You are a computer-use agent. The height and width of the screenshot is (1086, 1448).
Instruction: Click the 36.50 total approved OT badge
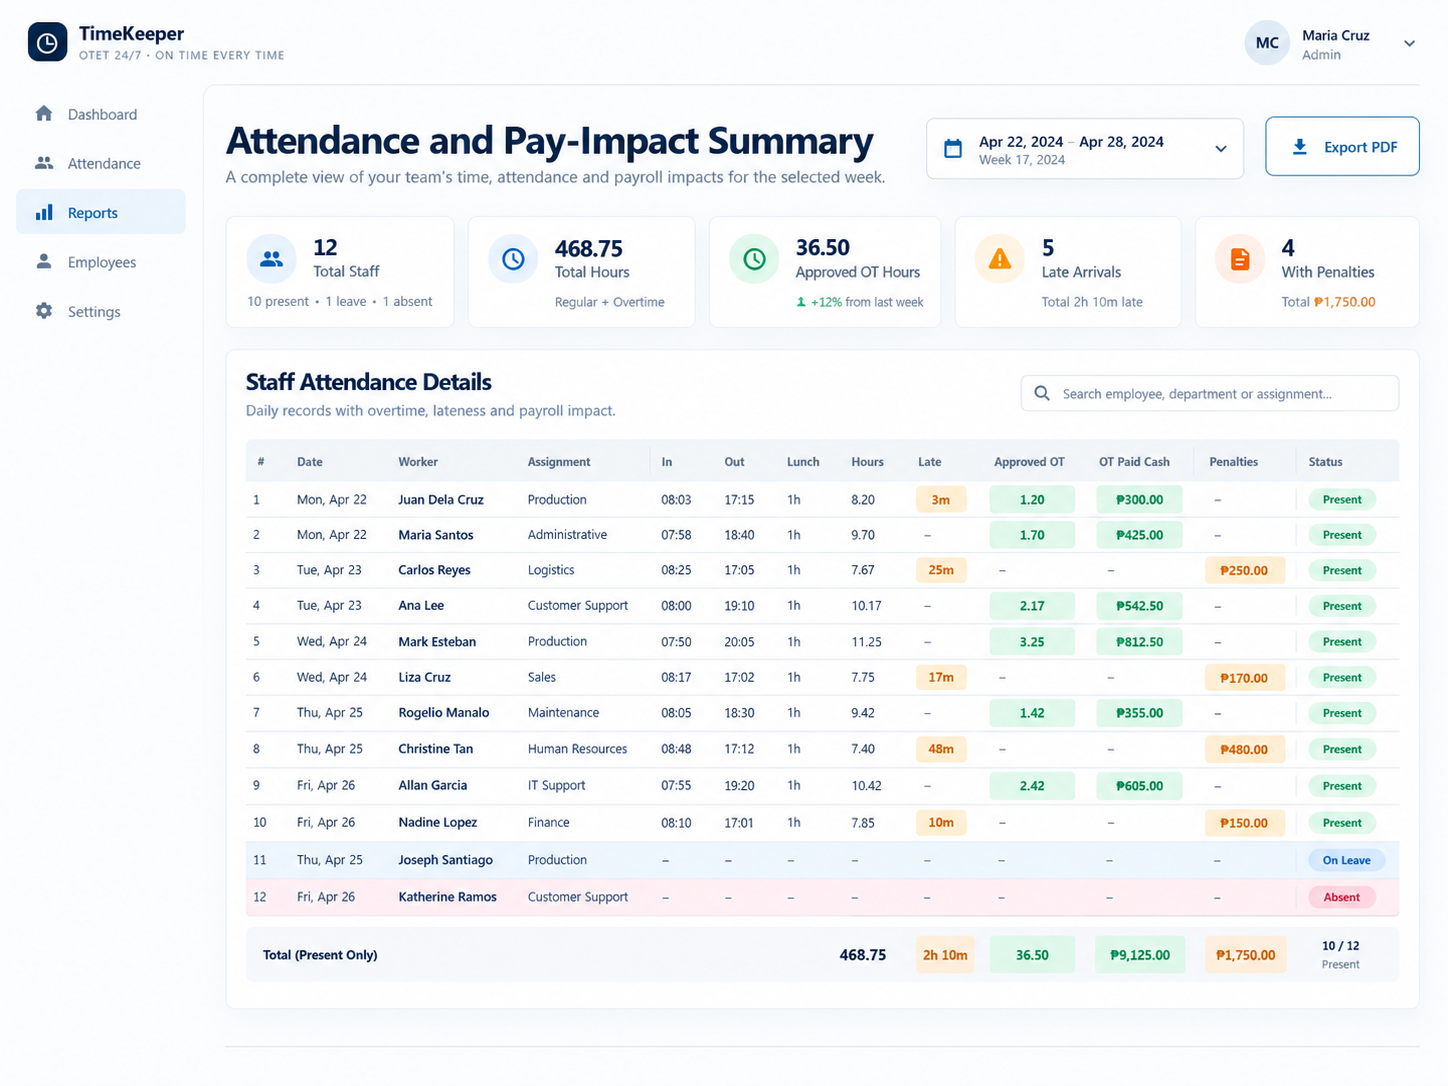click(x=1032, y=955)
